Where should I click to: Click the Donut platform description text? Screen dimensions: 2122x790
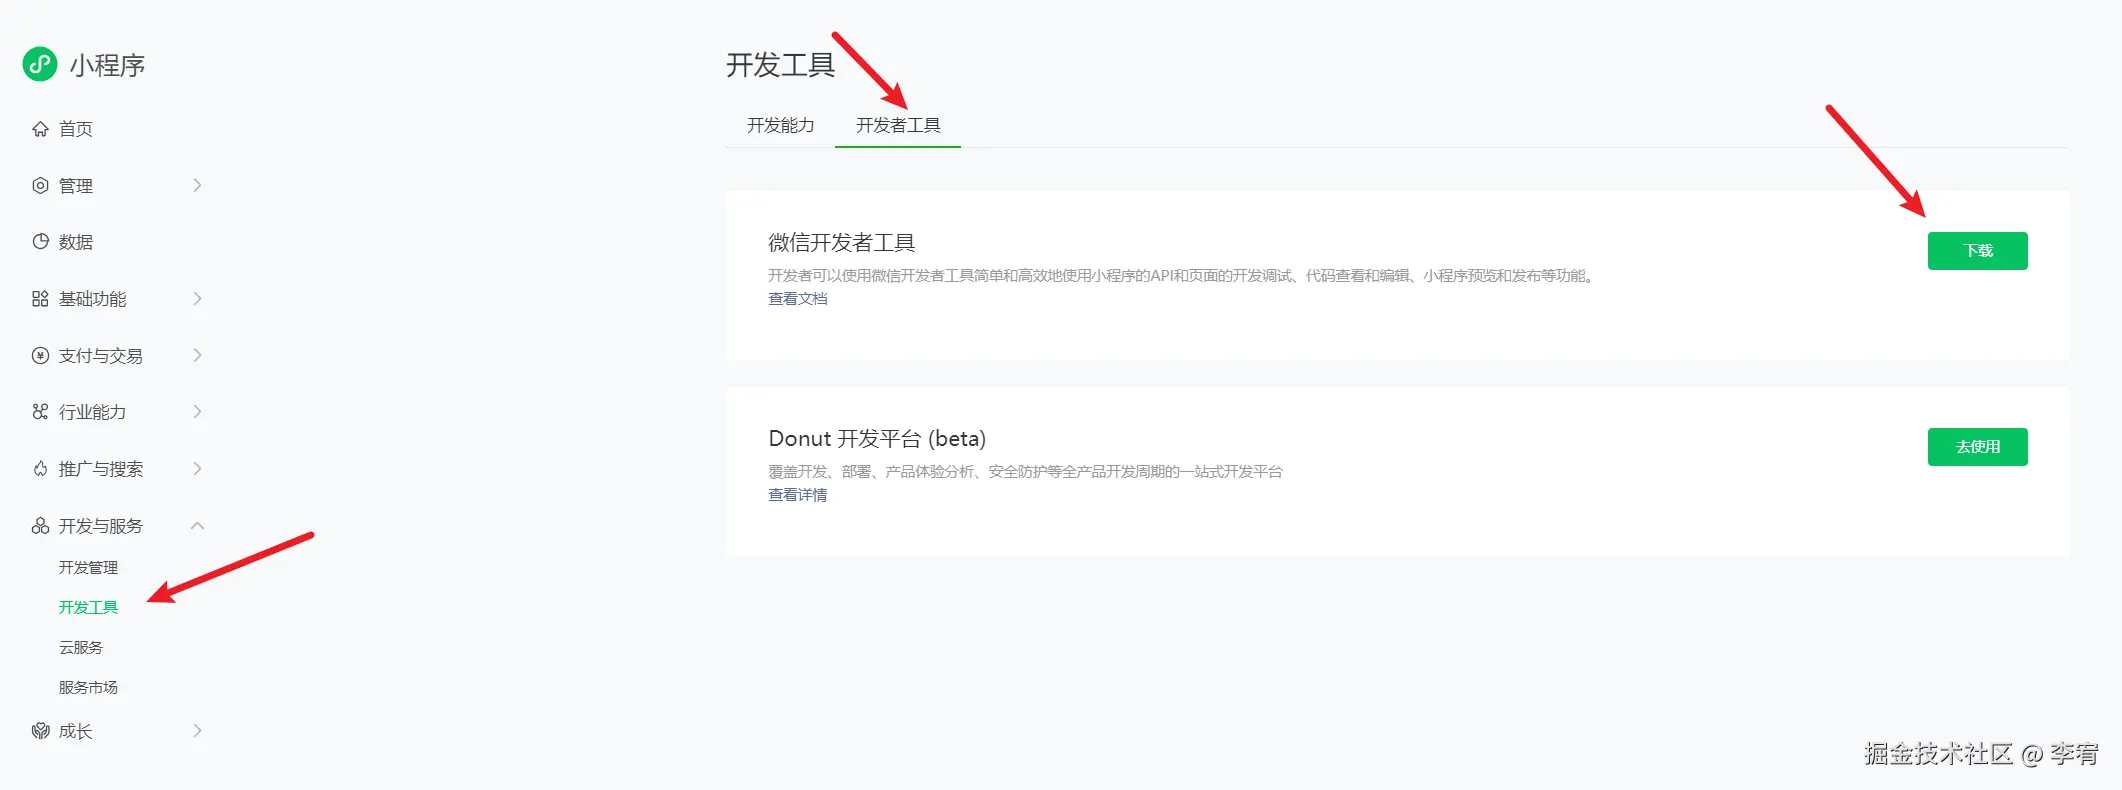1025,471
